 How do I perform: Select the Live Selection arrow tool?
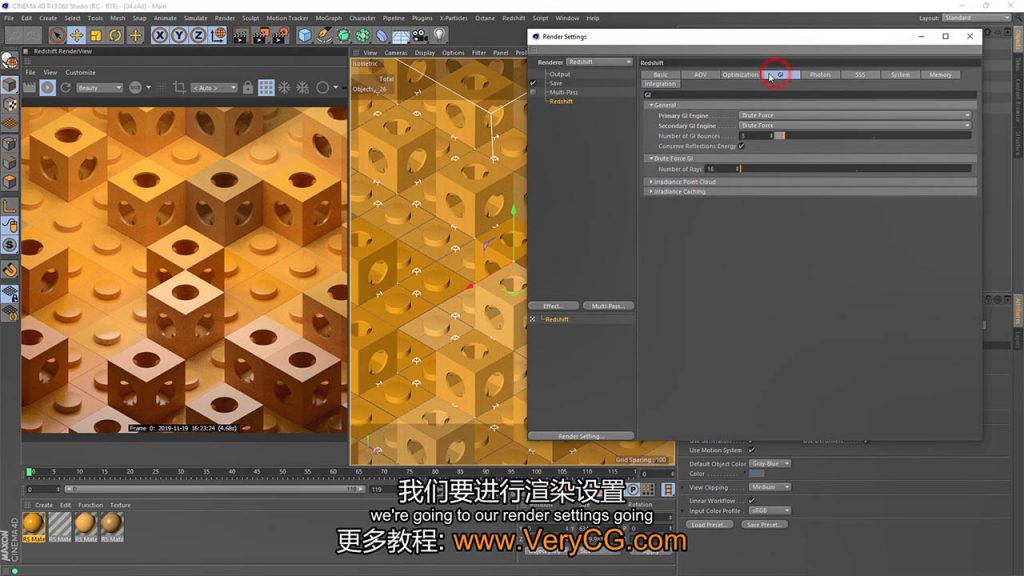tap(57, 35)
